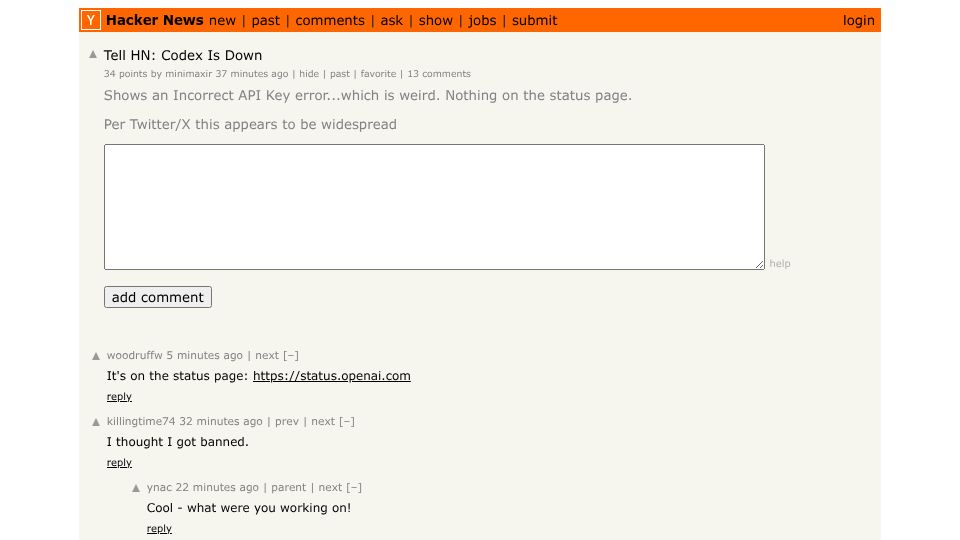Open minimaxir's user profile
Screen dimensions: 960x540
189,73
